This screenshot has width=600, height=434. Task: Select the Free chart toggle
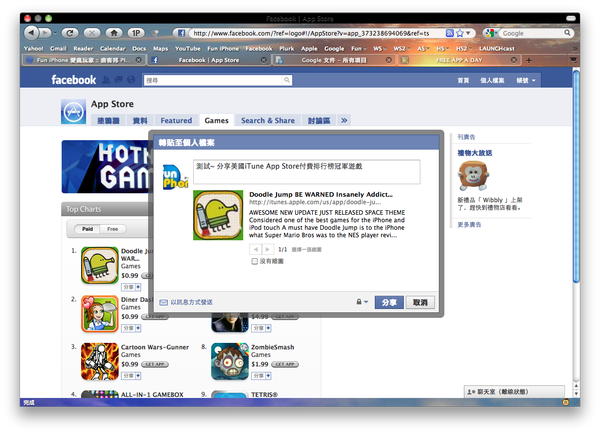(112, 229)
